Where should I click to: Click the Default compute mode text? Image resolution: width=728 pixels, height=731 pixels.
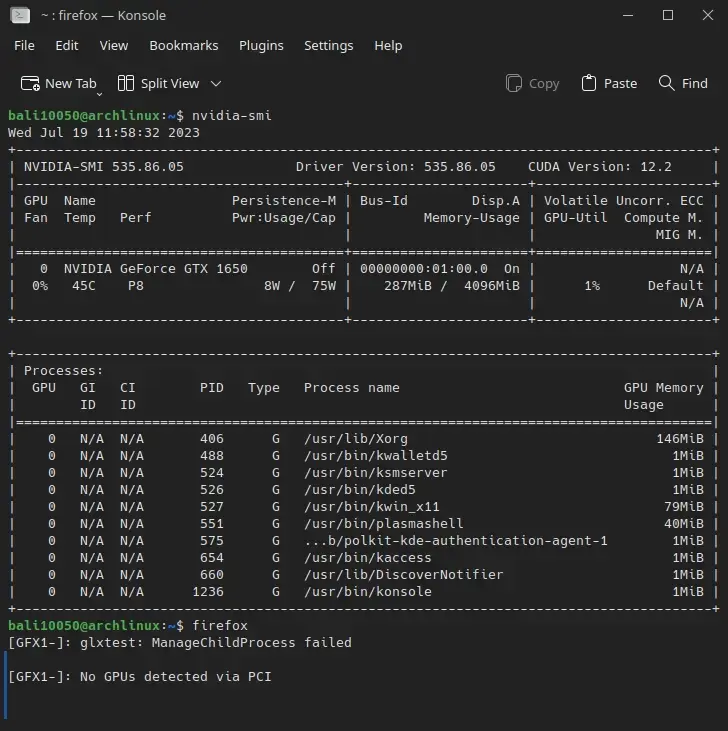pyautogui.click(x=675, y=286)
